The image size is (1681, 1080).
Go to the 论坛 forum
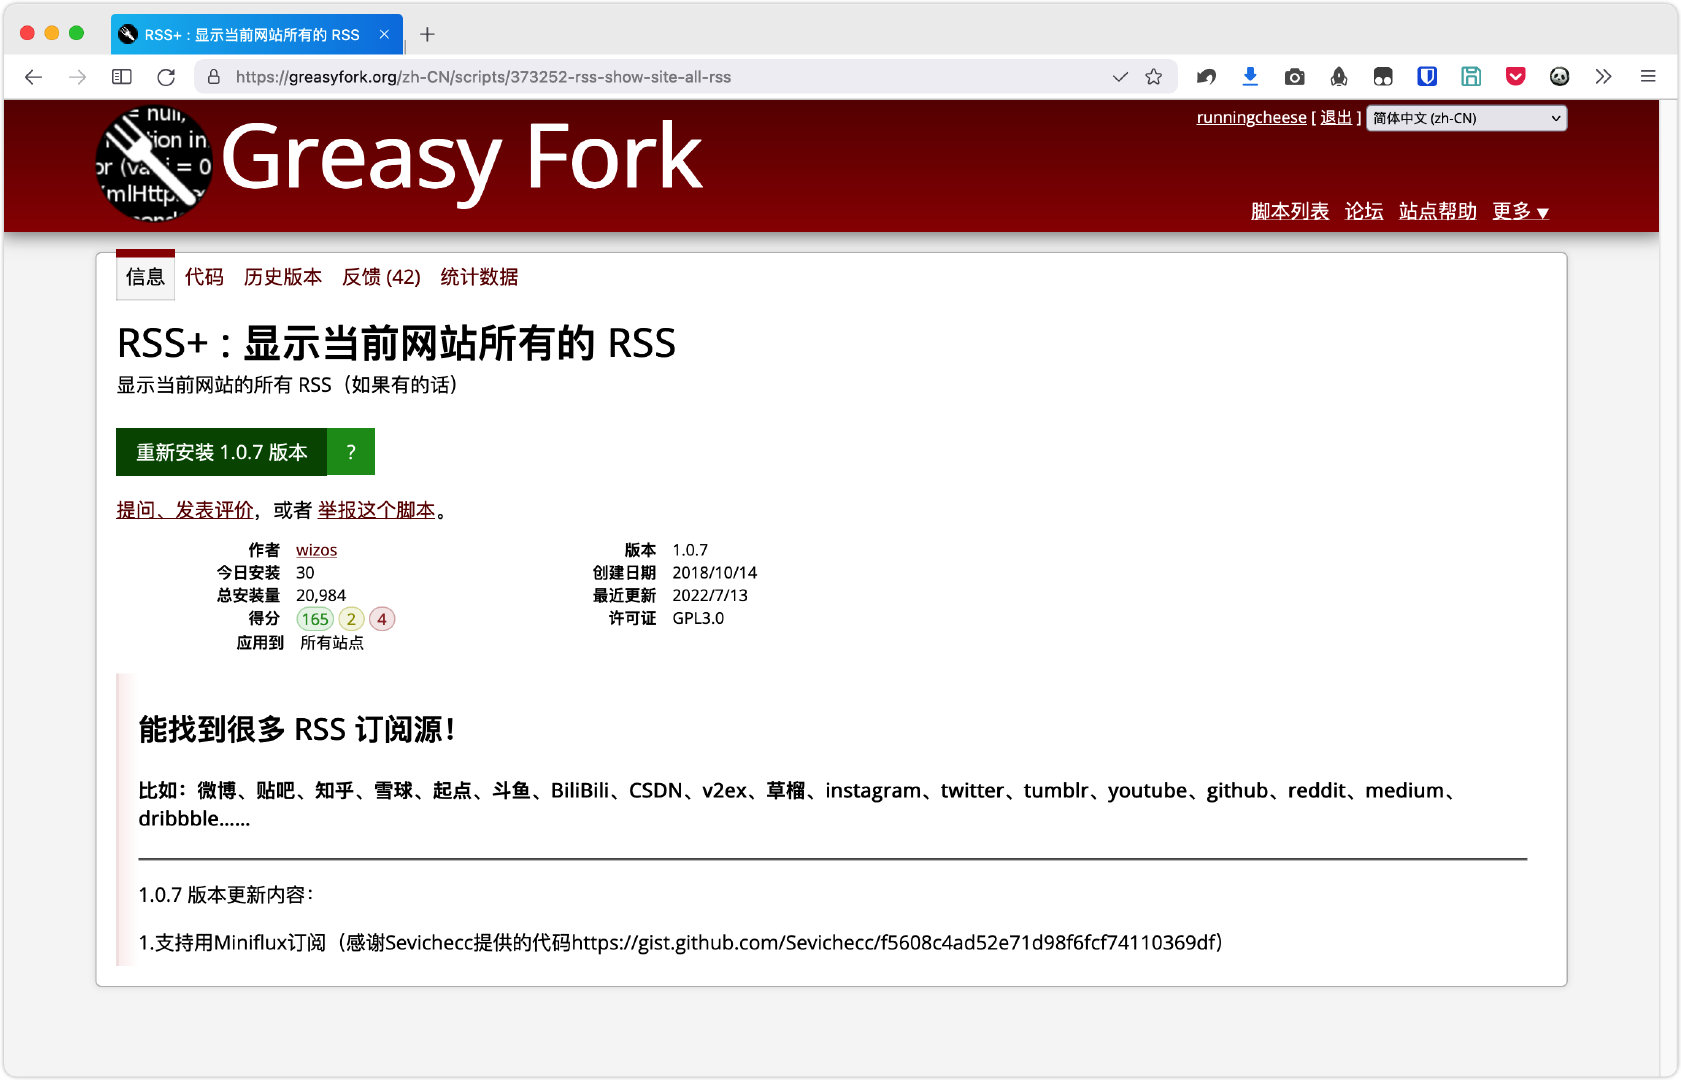[1364, 211]
